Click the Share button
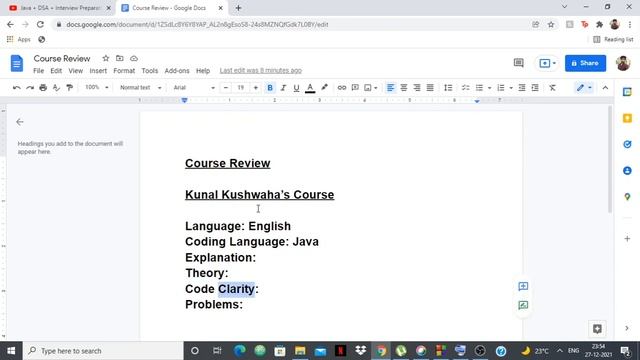 pos(585,63)
